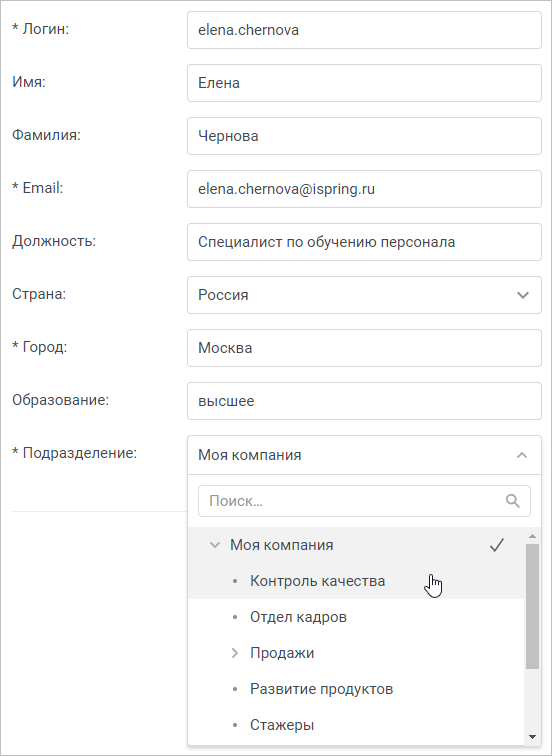Expand the Продажи tree node
Image resolution: width=552 pixels, height=756 pixels.
[235, 653]
